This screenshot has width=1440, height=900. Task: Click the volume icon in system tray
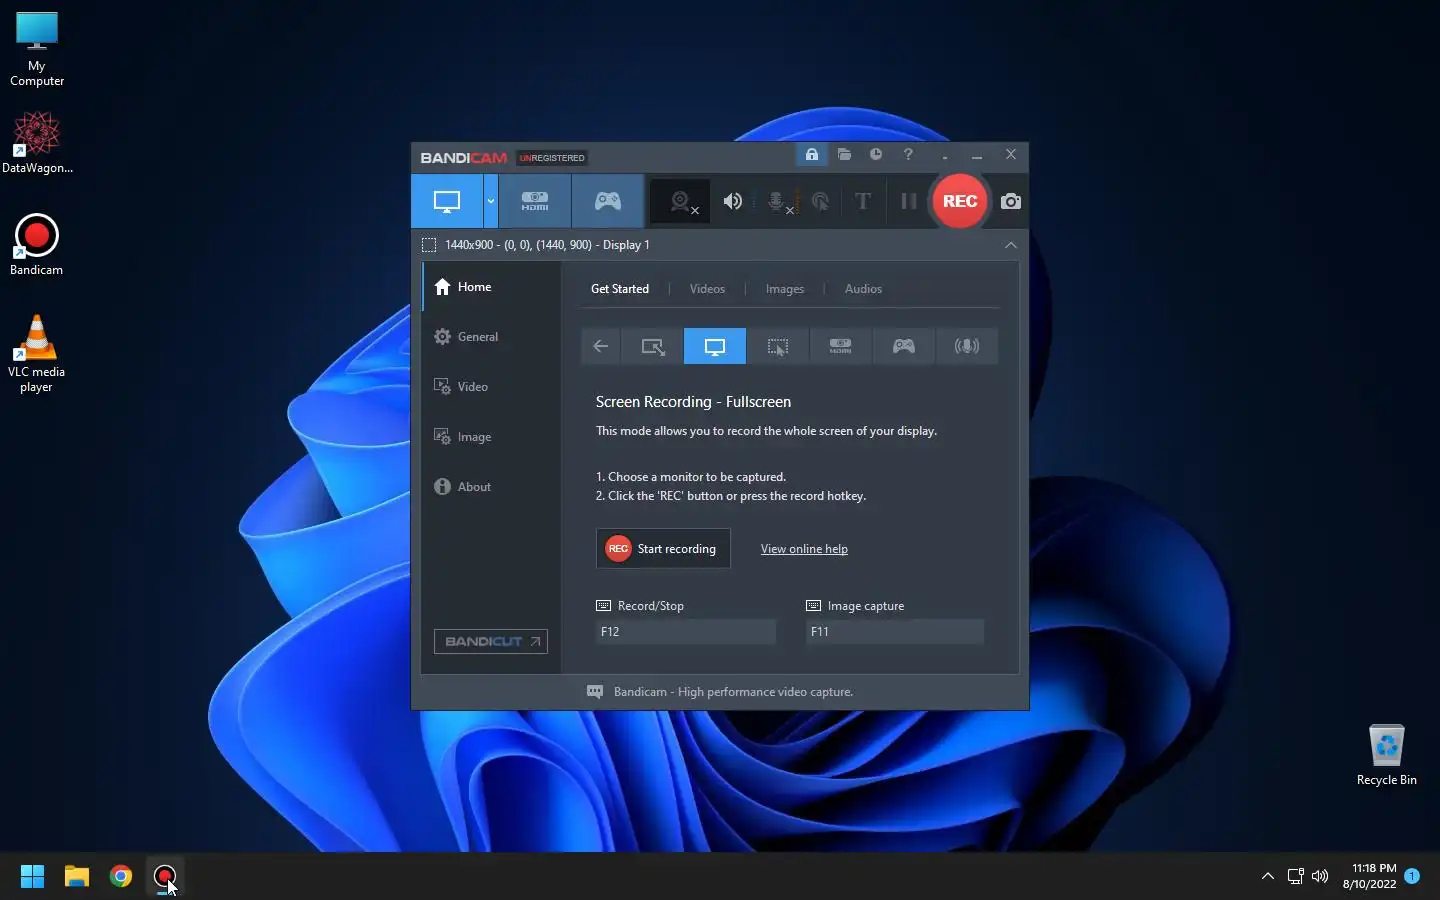click(x=1320, y=876)
